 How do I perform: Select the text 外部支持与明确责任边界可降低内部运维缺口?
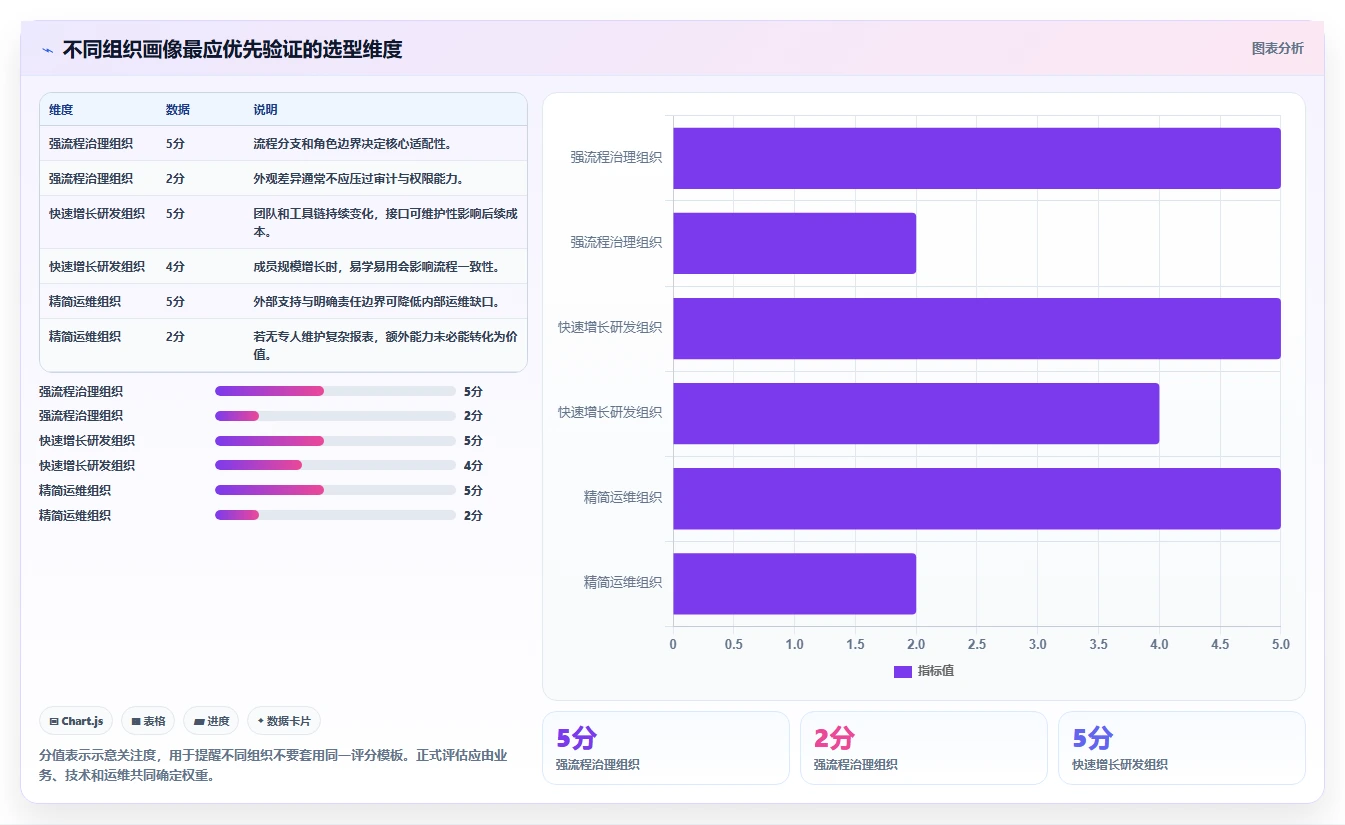pyautogui.click(x=377, y=301)
